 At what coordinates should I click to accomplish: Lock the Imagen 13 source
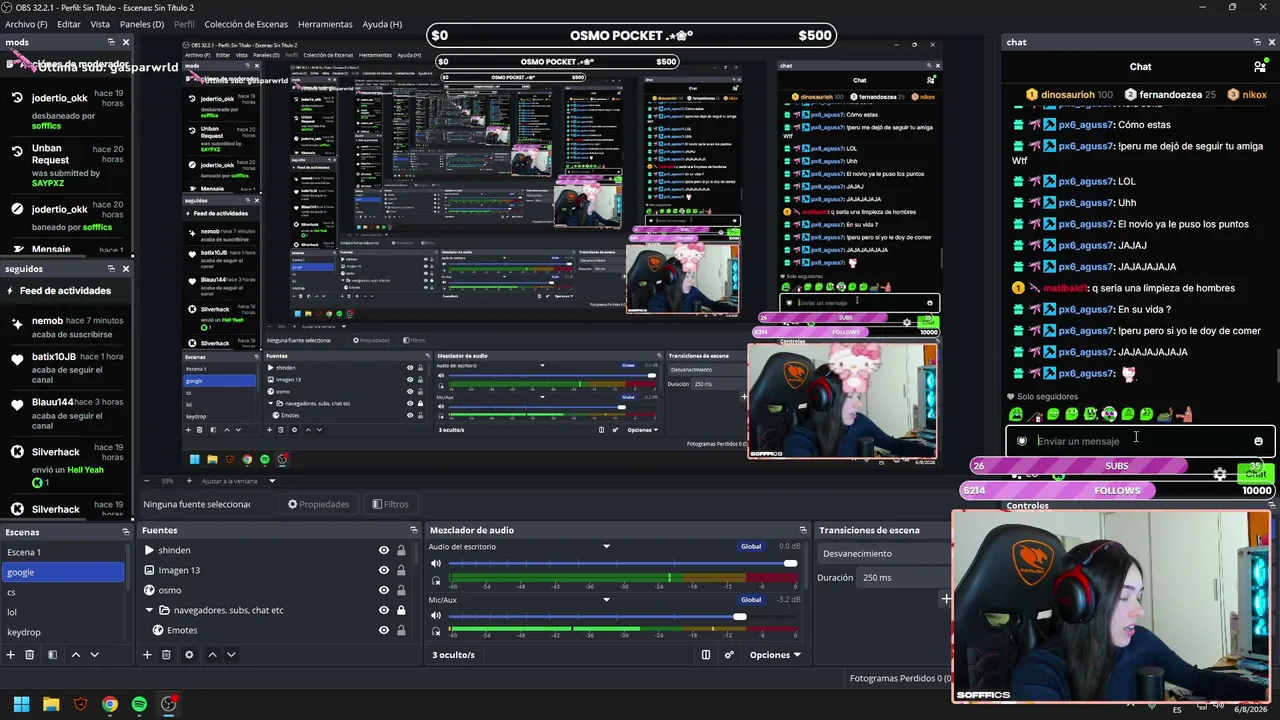[401, 570]
